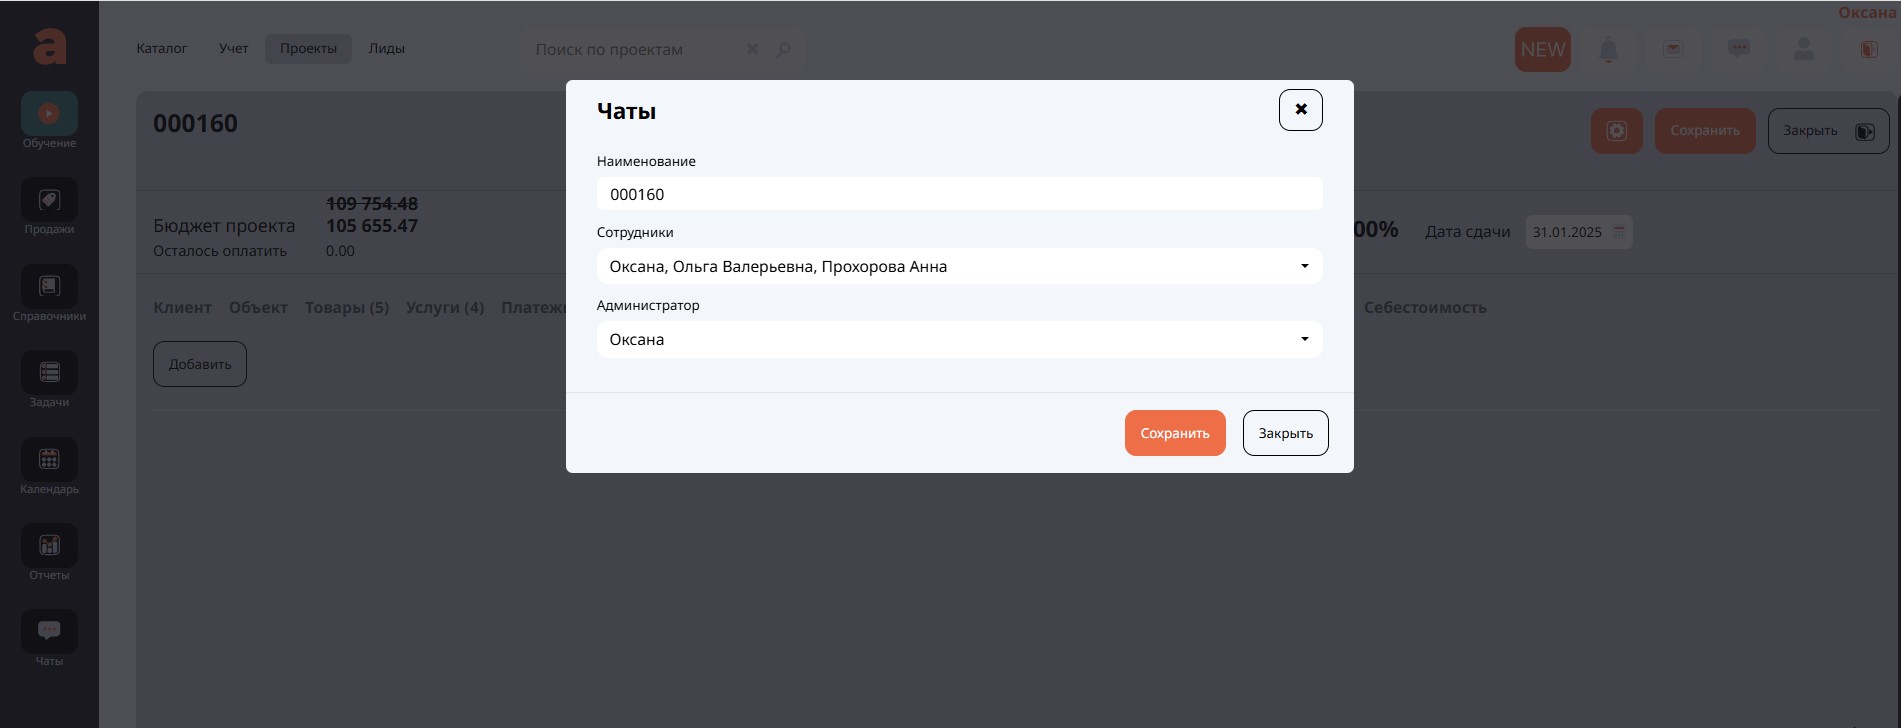Click Сохранить in the Чаты dialog
This screenshot has height=728, width=1901.
[1174, 433]
